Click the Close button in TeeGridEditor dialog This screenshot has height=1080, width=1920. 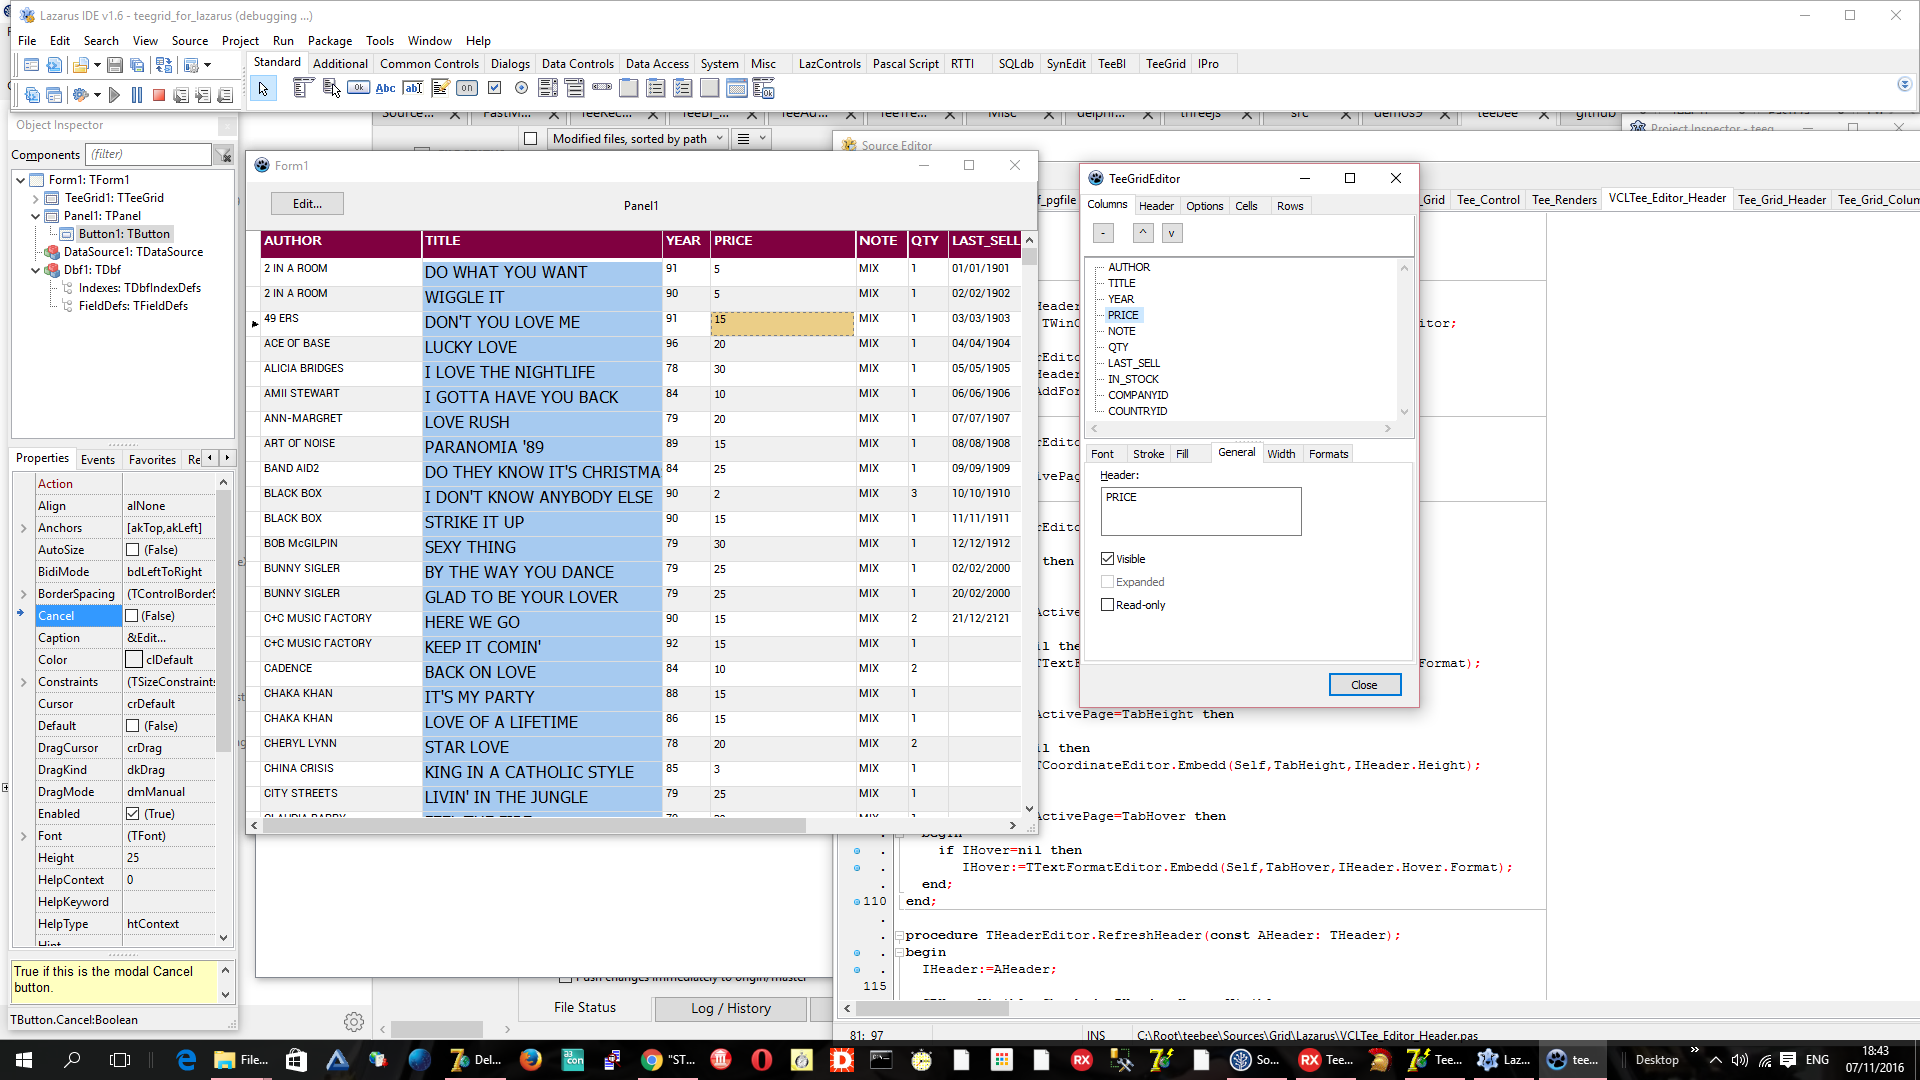pos(1365,683)
